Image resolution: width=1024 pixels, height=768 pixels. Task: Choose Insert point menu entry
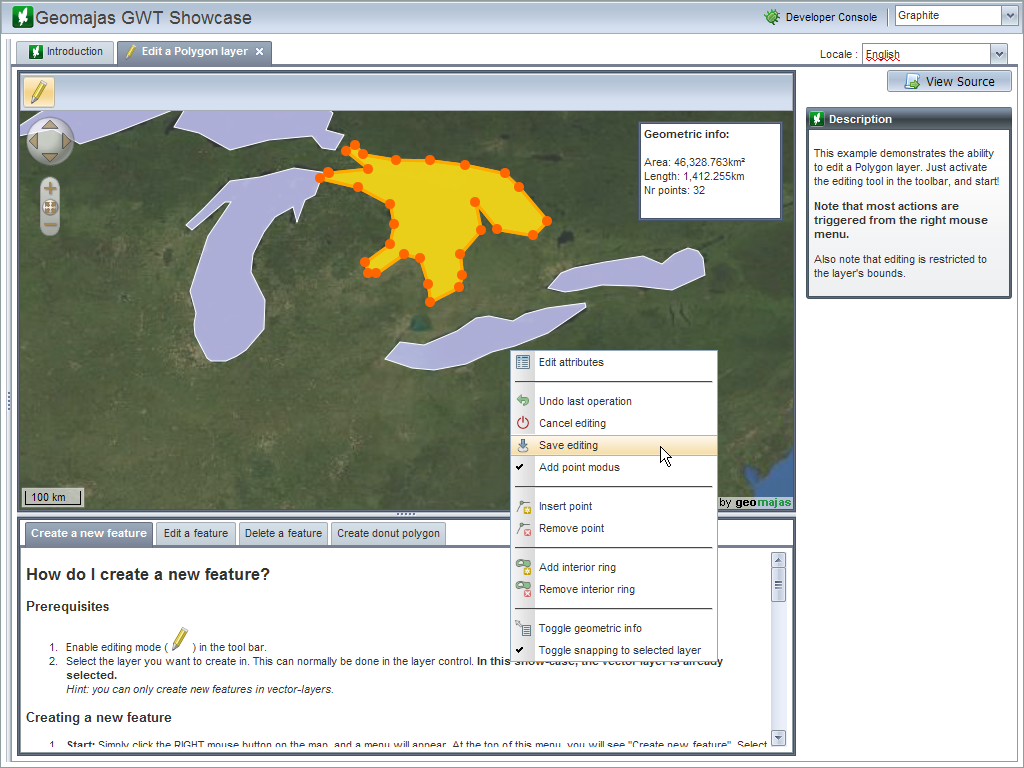click(565, 506)
